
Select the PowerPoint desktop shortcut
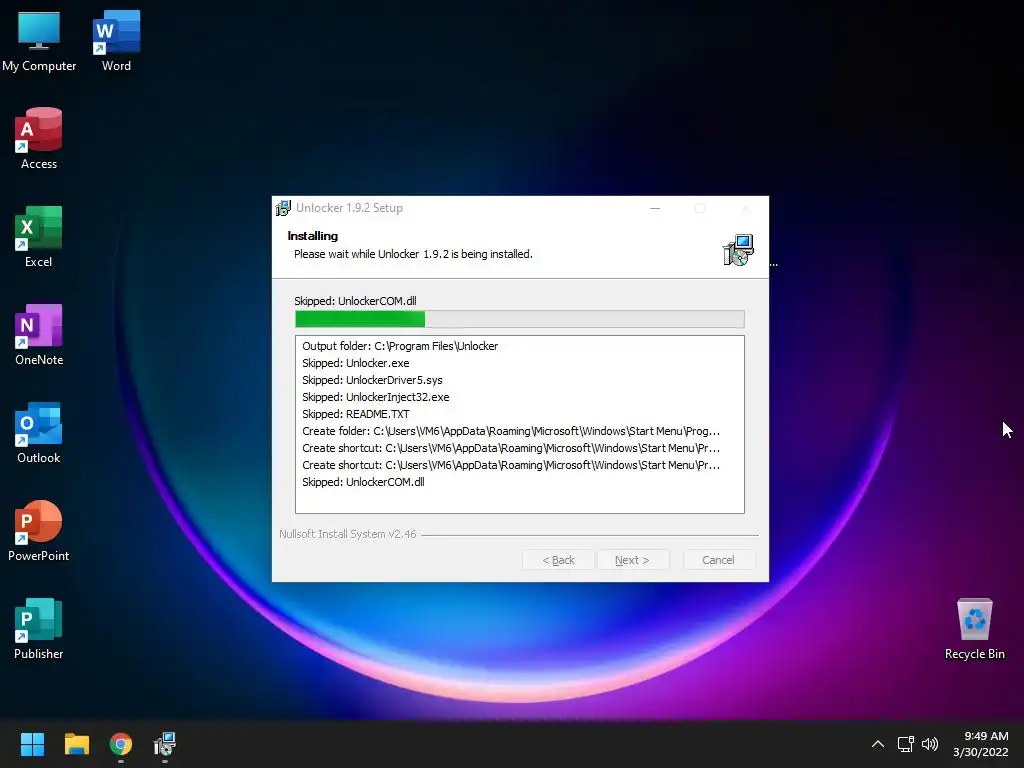click(x=39, y=530)
